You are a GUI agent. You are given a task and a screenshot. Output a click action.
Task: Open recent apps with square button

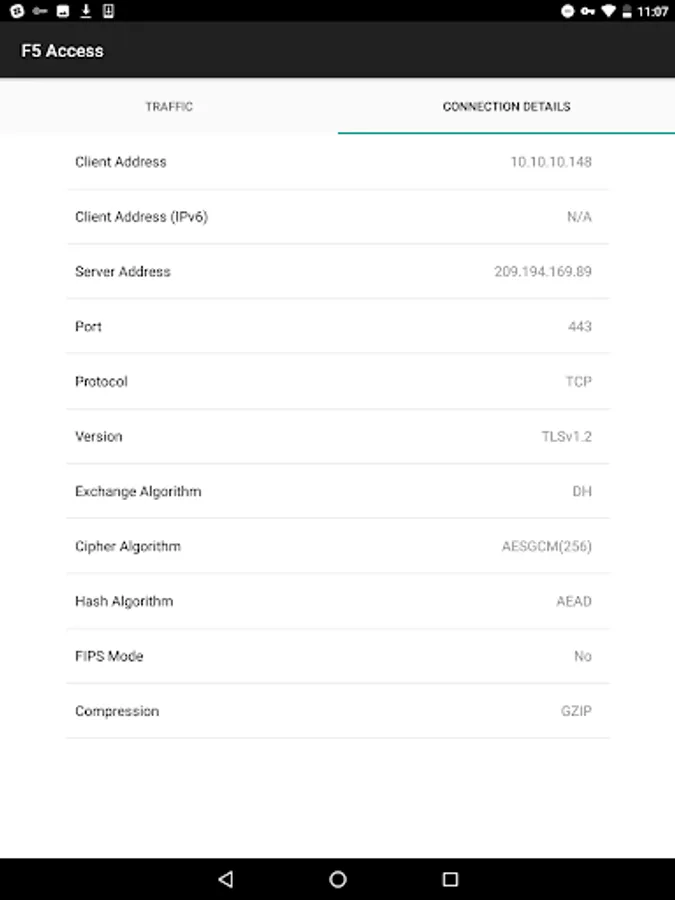450,879
